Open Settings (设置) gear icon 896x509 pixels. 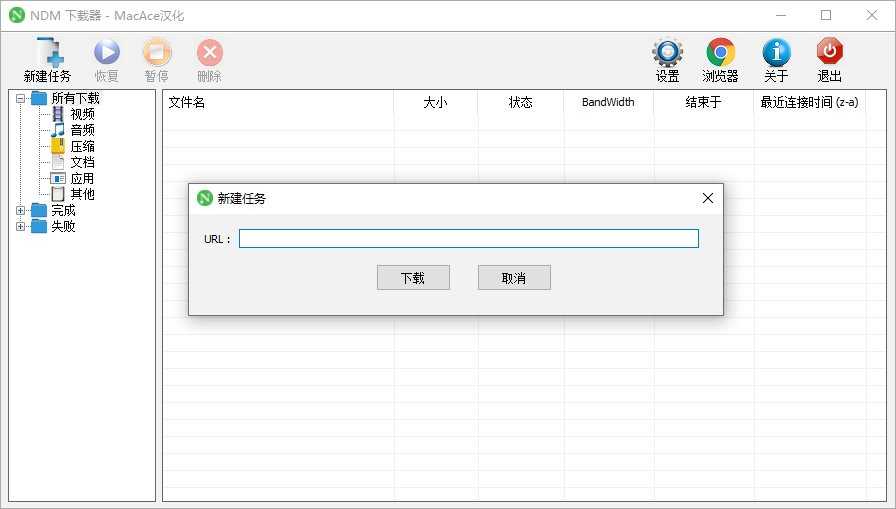pyautogui.click(x=667, y=54)
